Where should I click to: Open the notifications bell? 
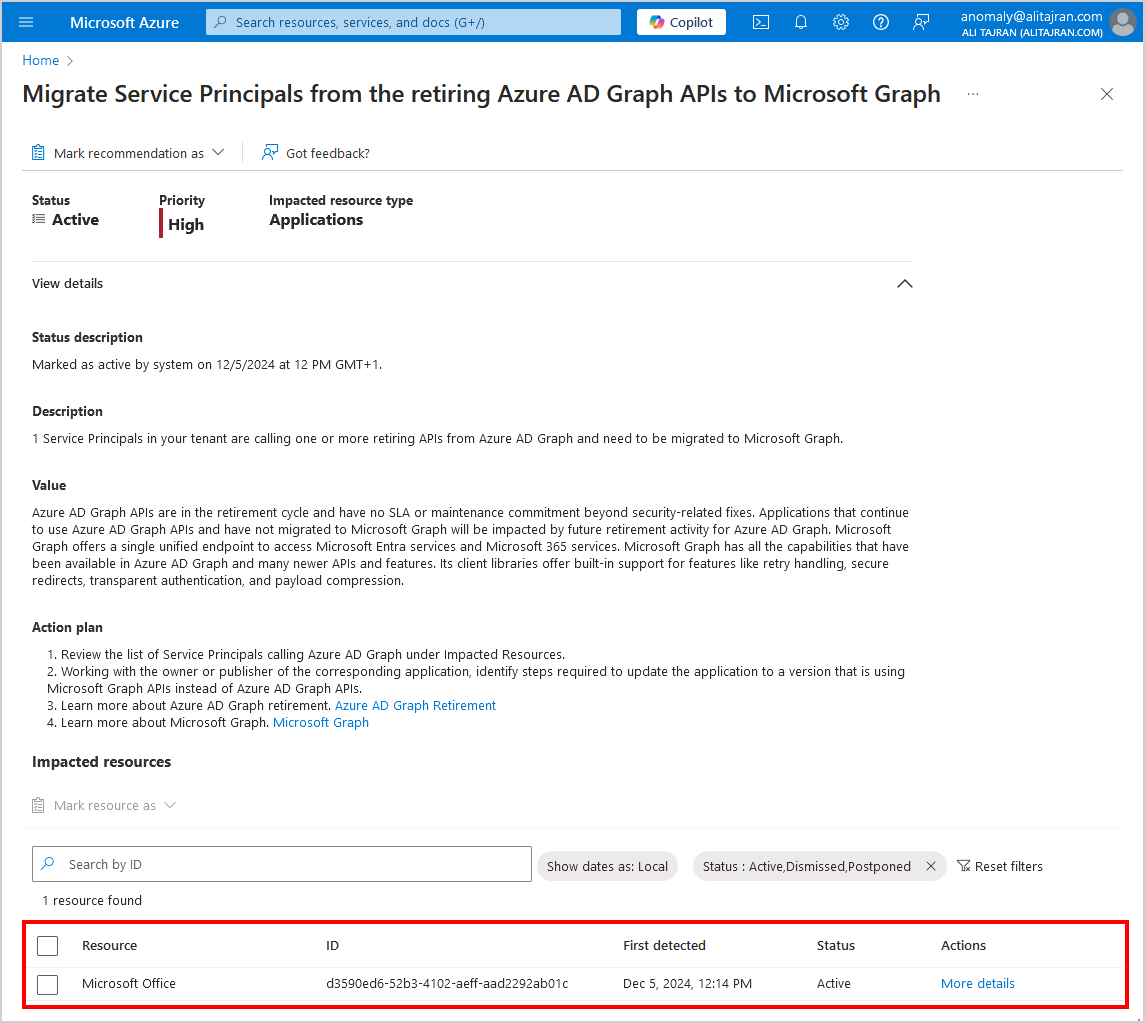tap(801, 22)
